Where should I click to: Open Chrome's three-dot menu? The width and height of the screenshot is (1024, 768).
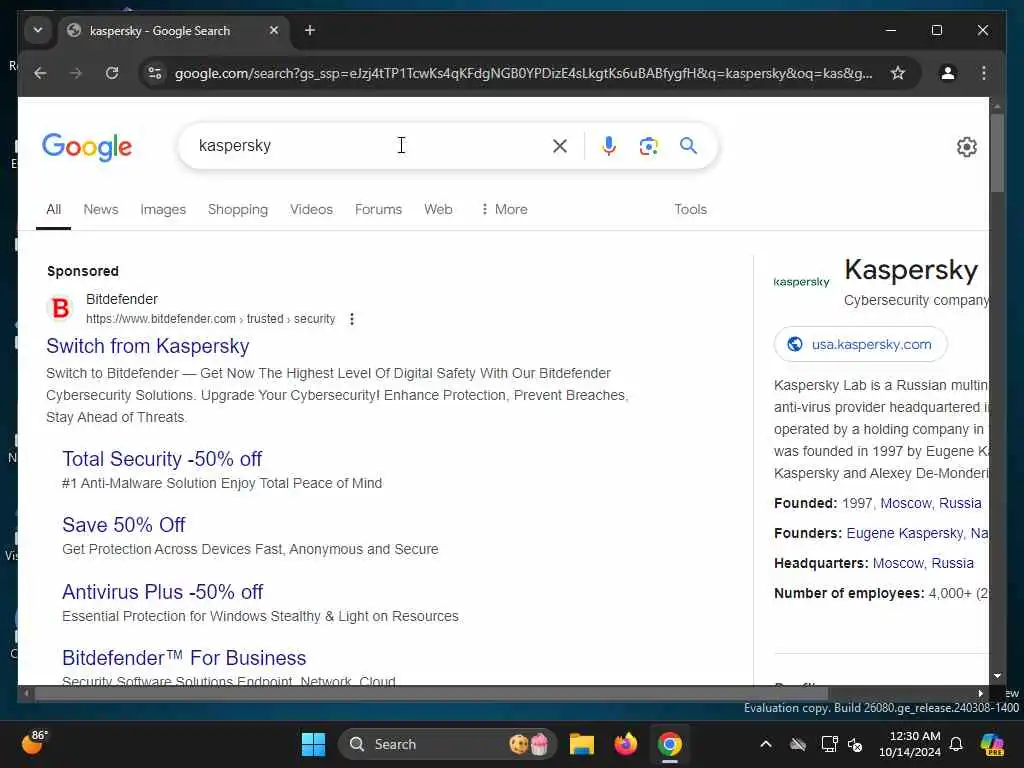984,73
